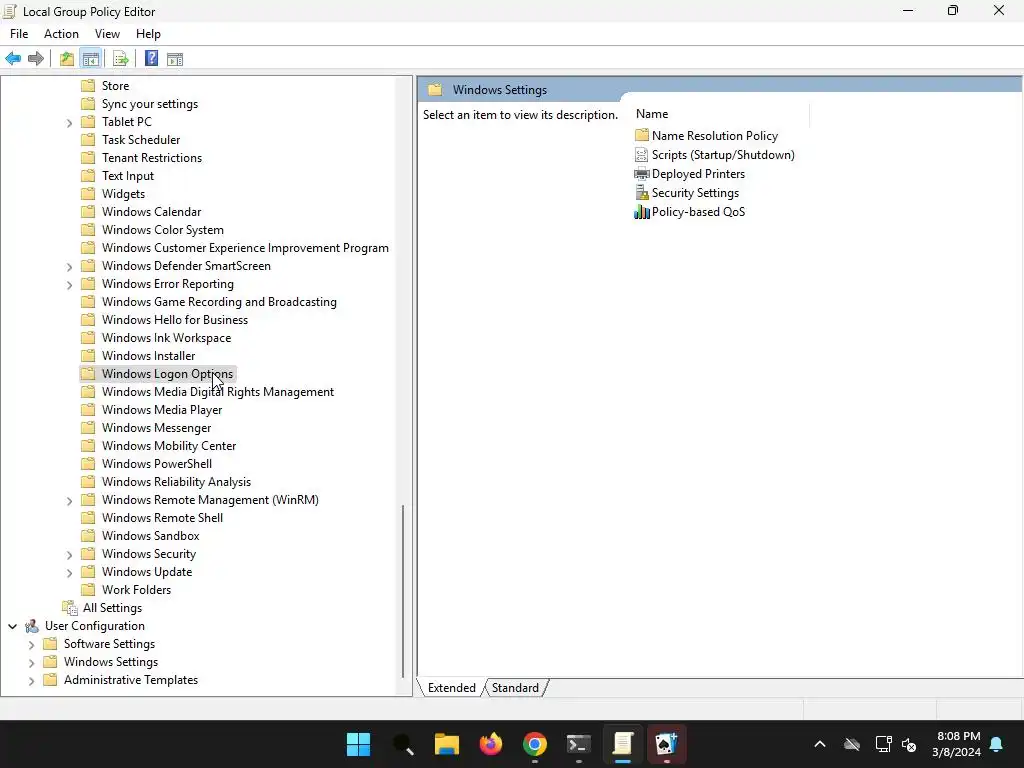The image size is (1024, 768).
Task: Expand User Configuration Software Settings
Action: (x=31, y=645)
